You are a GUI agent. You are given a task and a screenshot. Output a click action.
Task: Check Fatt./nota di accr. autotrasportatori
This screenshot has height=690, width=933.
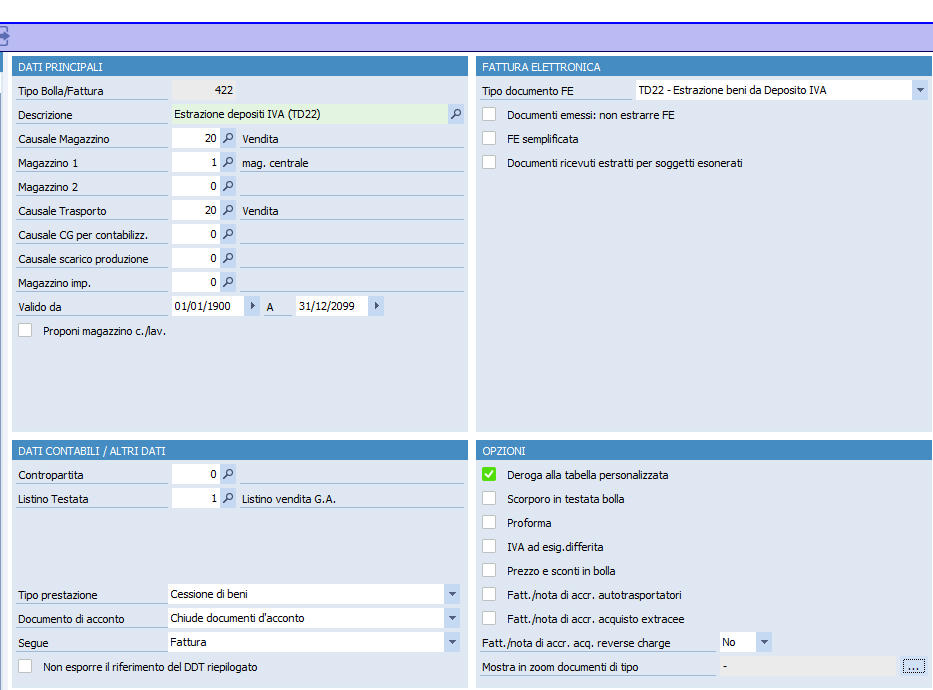click(x=489, y=594)
